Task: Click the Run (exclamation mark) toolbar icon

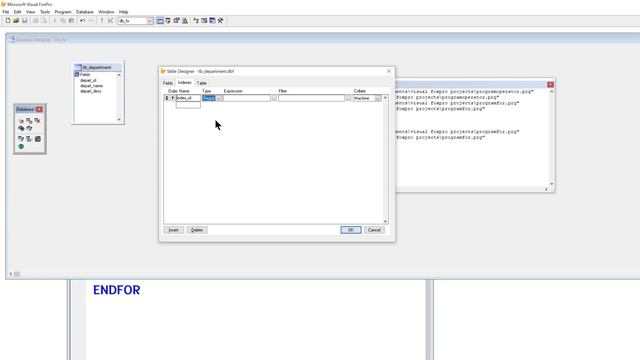Action: [102, 20]
